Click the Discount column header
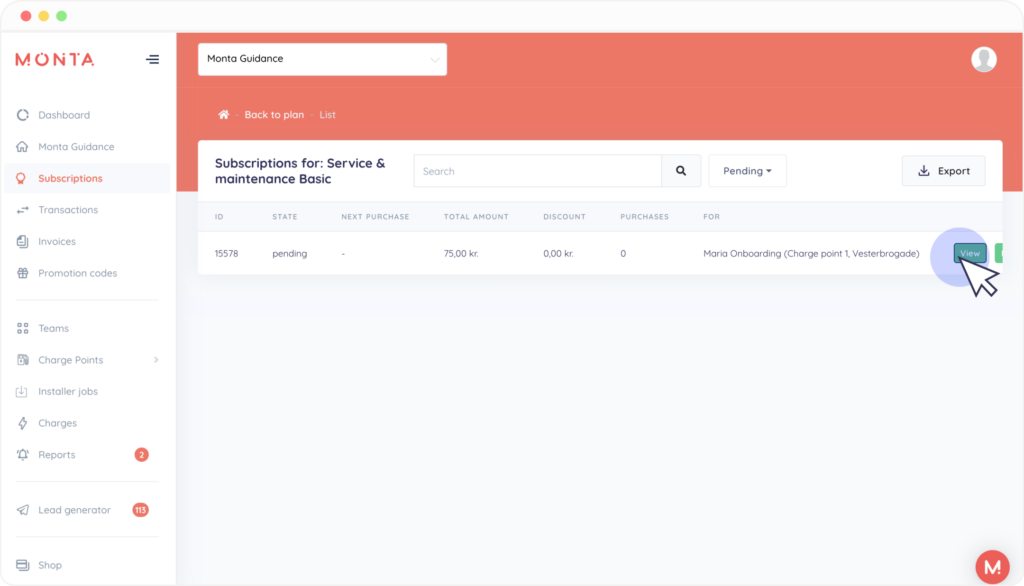This screenshot has height=586, width=1024. pyautogui.click(x=564, y=217)
